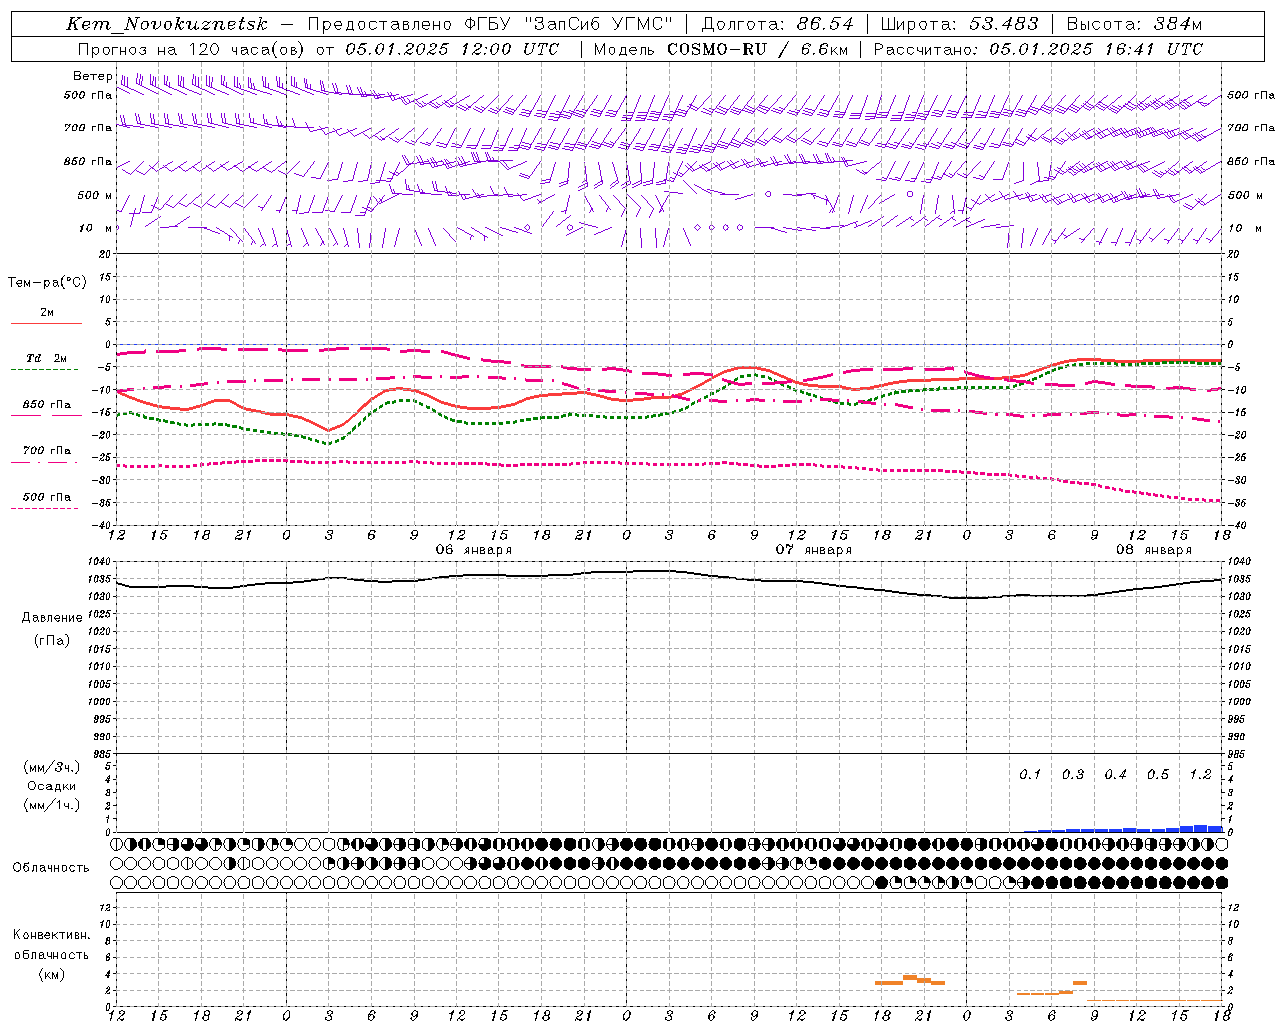Click the black pressure curve line
This screenshot has height=1024, width=1280.
668,571
